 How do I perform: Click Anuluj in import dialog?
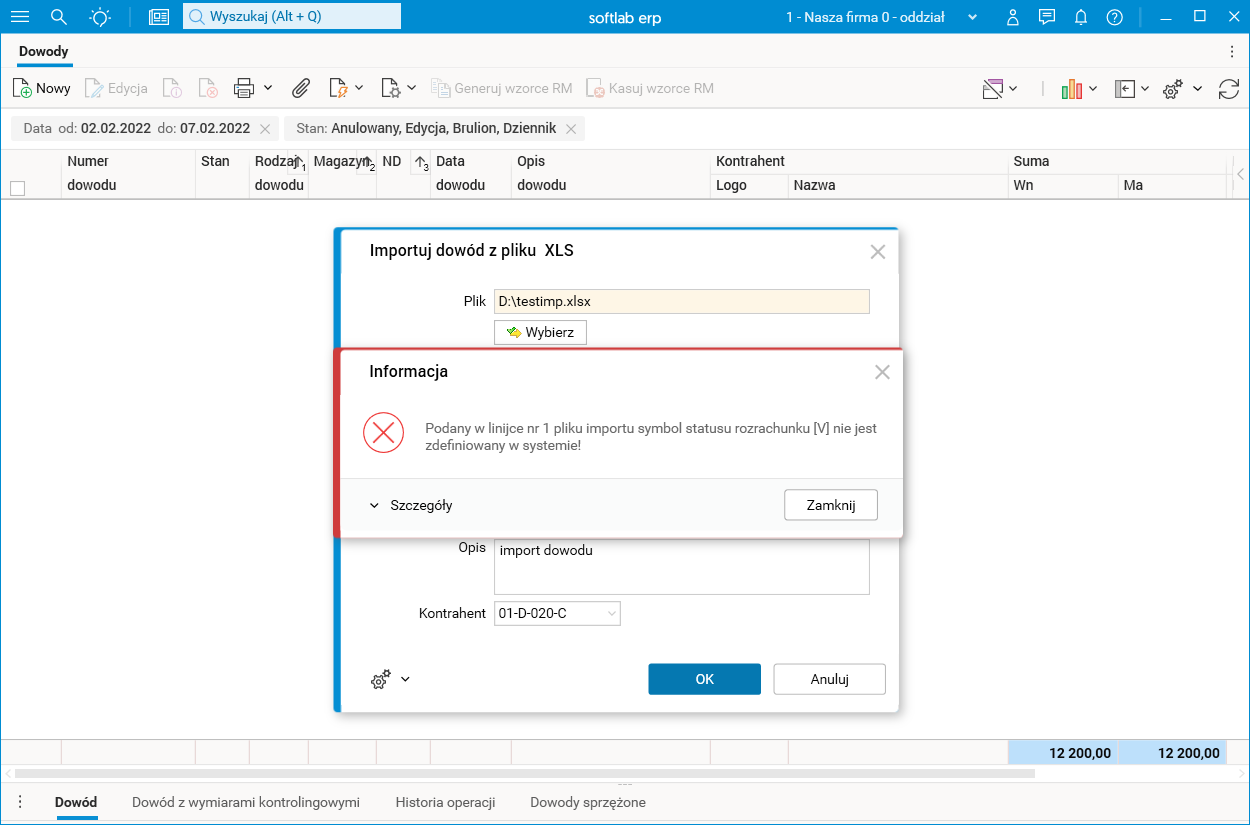pos(830,679)
